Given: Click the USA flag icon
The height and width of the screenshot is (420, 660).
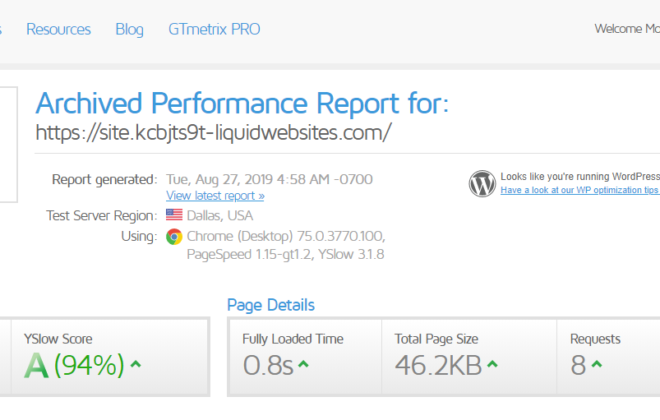Looking at the screenshot, I should coord(174,215).
